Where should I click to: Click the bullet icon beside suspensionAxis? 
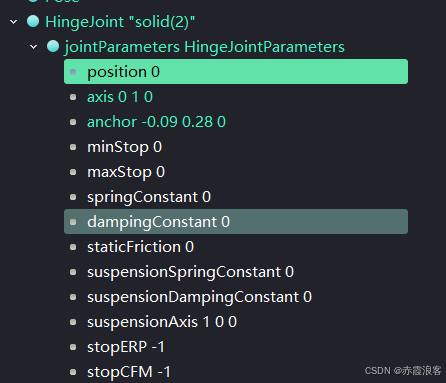pyautogui.click(x=73, y=322)
